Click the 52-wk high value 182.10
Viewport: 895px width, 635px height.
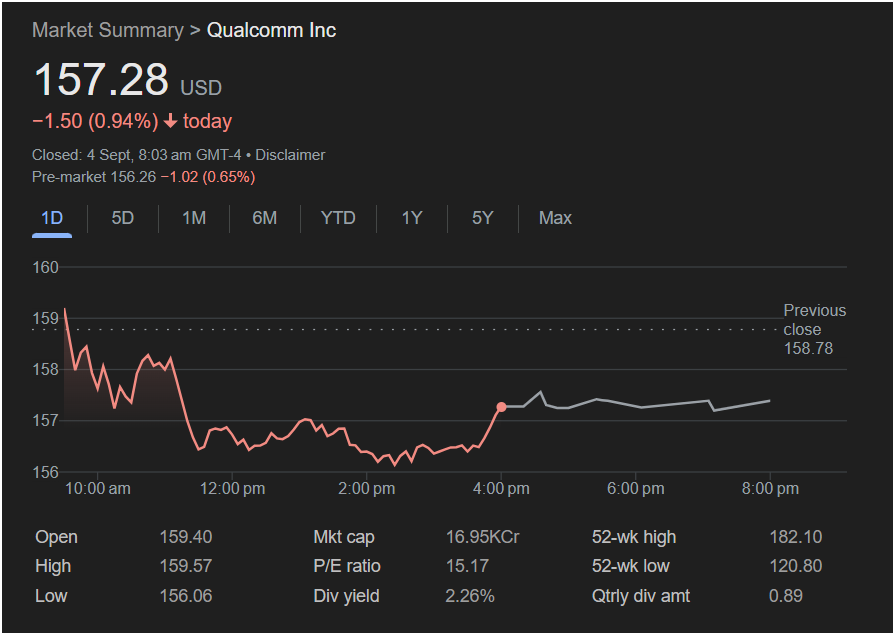pyautogui.click(x=796, y=537)
